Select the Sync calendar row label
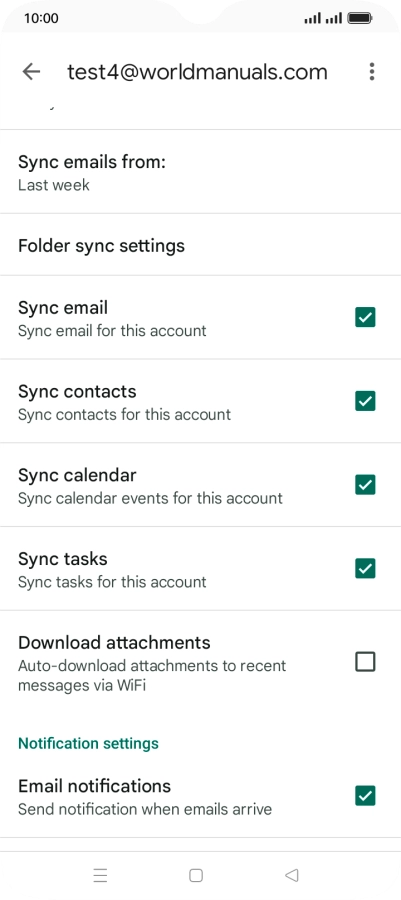Image resolution: width=401 pixels, height=900 pixels. pos(77,475)
